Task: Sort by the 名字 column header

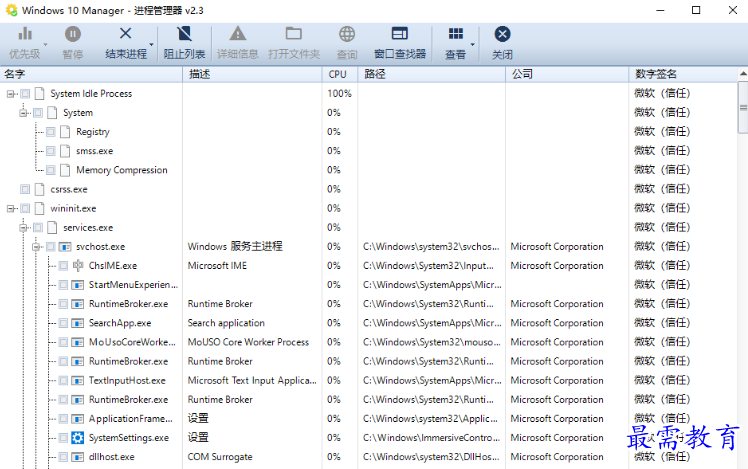Action: [91, 74]
